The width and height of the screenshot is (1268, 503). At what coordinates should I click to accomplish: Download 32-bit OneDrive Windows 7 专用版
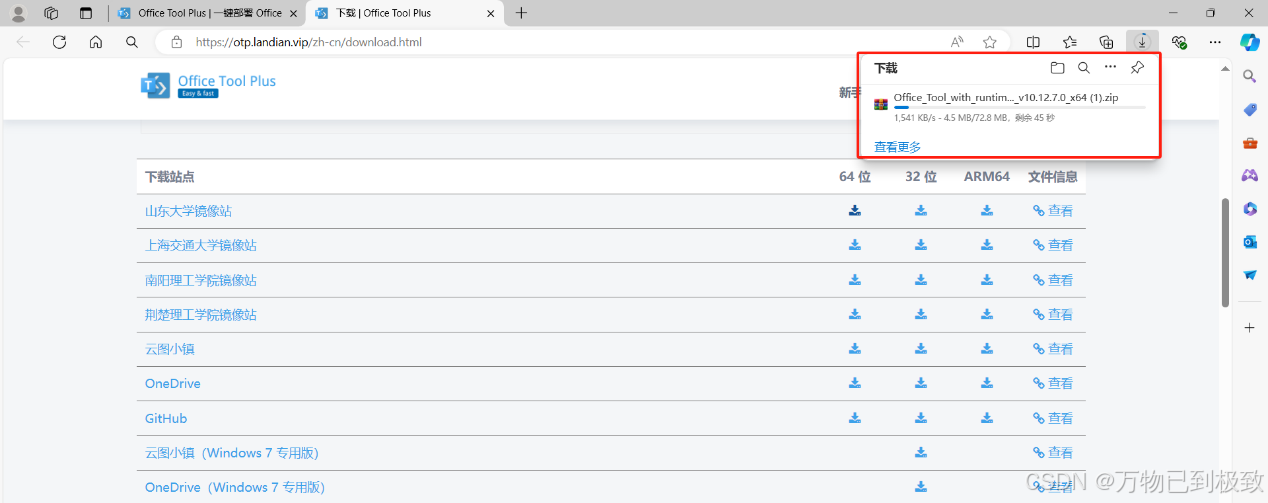pos(921,487)
